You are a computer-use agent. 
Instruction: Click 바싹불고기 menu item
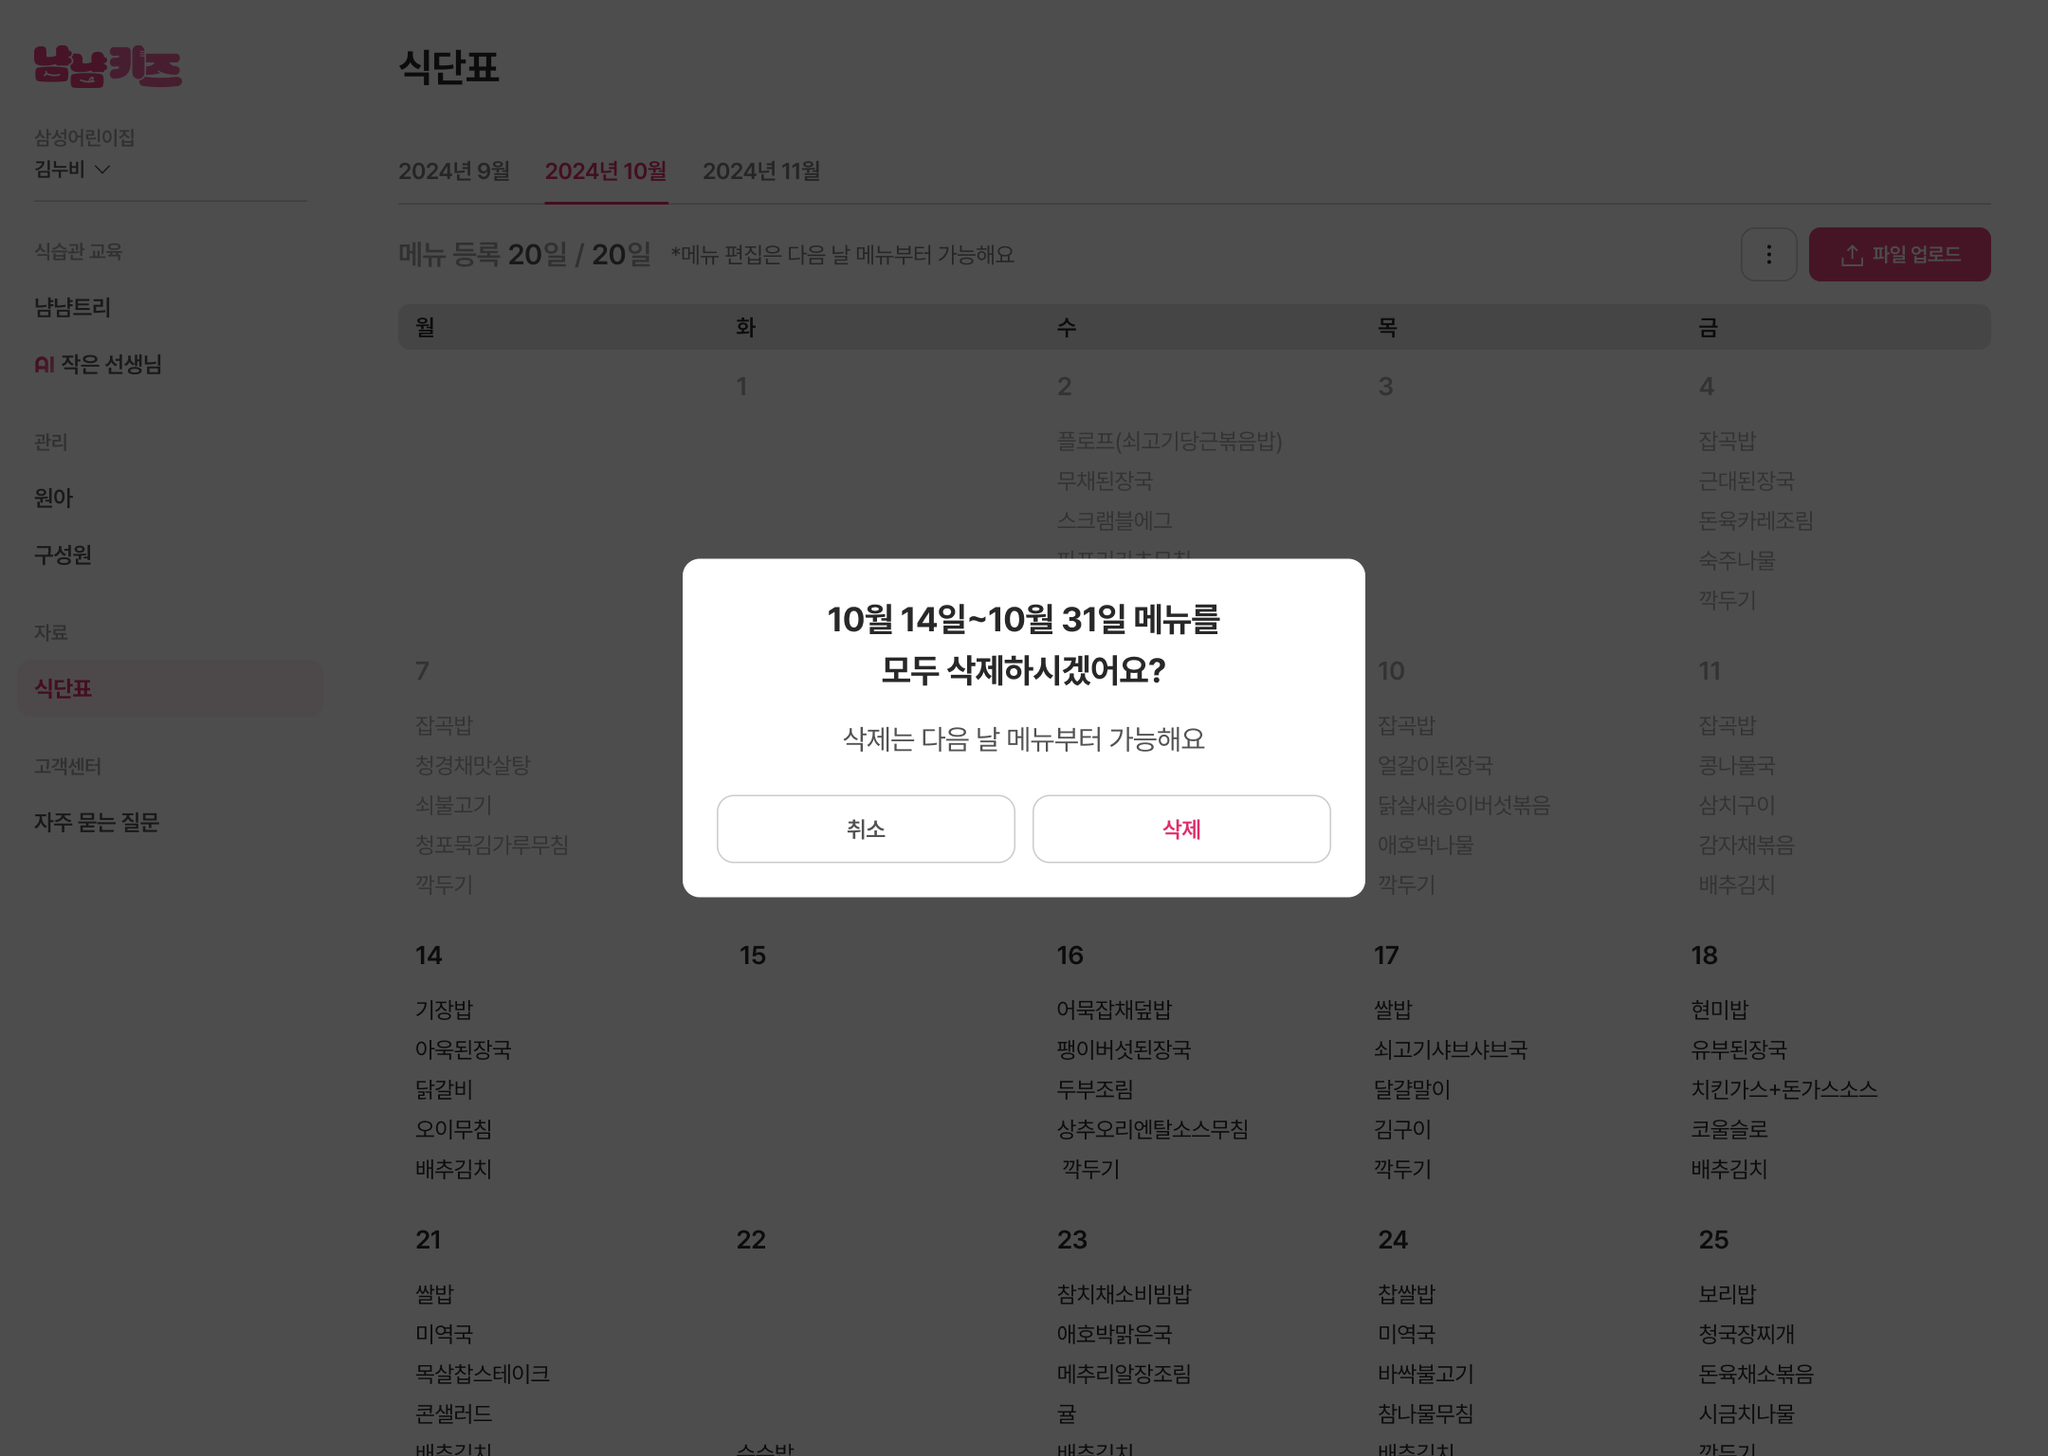[x=1426, y=1373]
